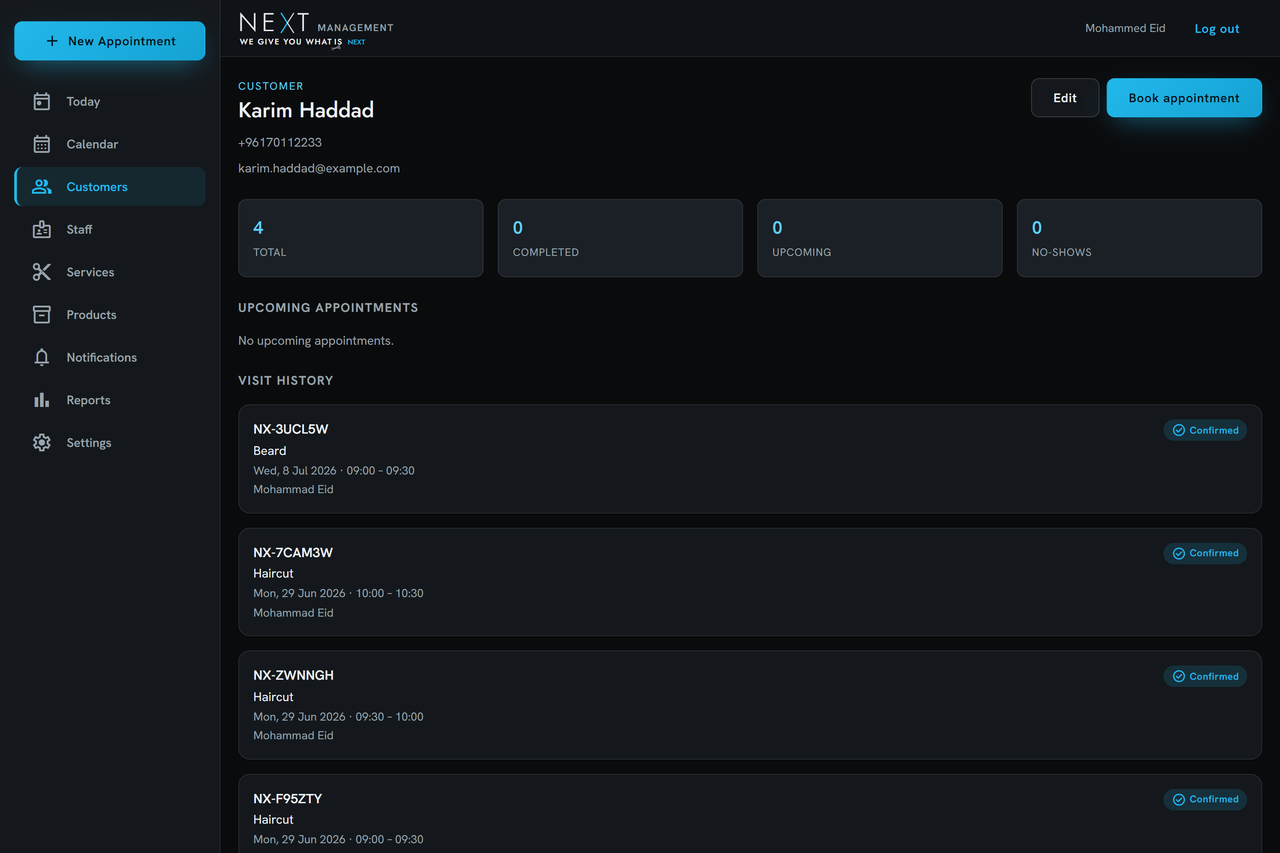Viewport: 1280px width, 853px height.
Task: Click Book appointment button
Action: tap(1184, 98)
